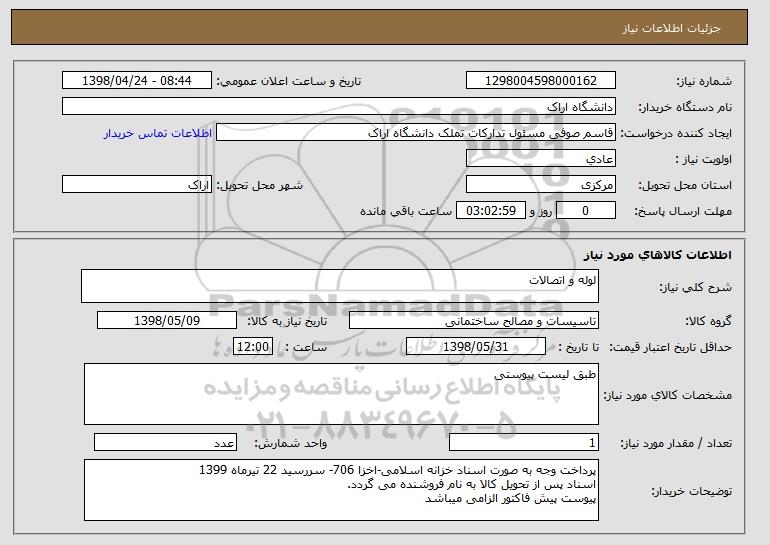Click the label ایجاد کننده درخواست
The image size is (770, 545).
676,134
